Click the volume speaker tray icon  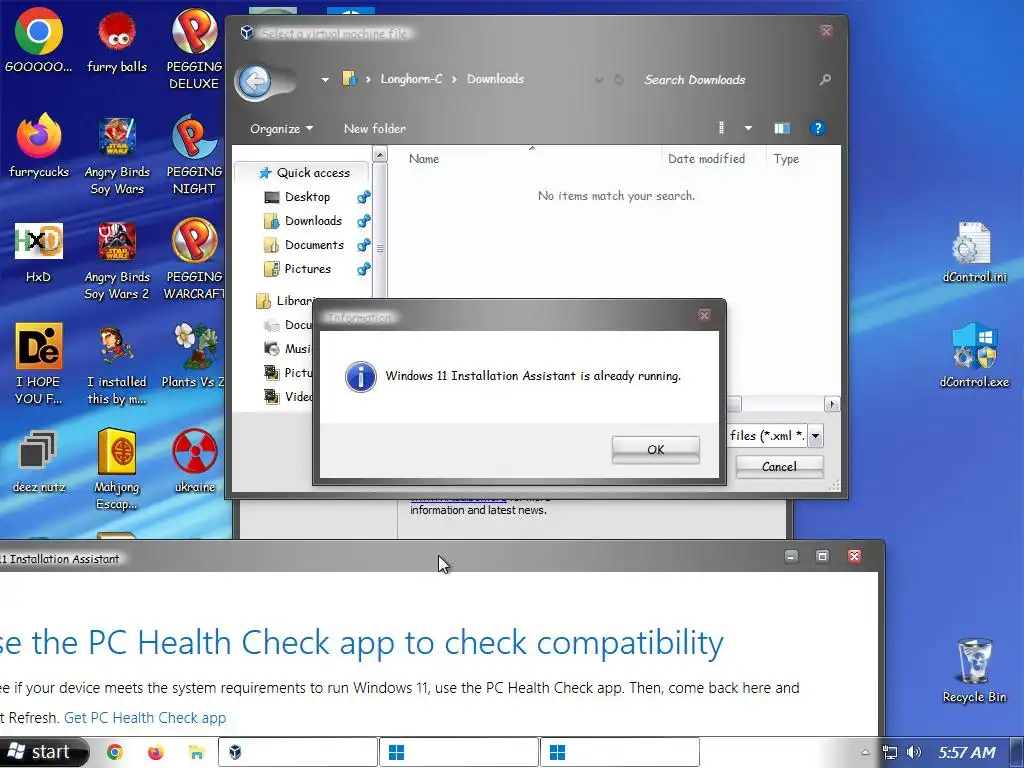(x=914, y=752)
